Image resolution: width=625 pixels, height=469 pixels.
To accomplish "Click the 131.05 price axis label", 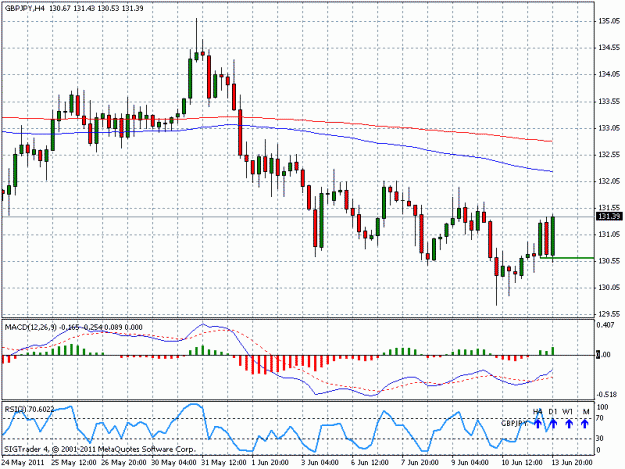I will [609, 234].
